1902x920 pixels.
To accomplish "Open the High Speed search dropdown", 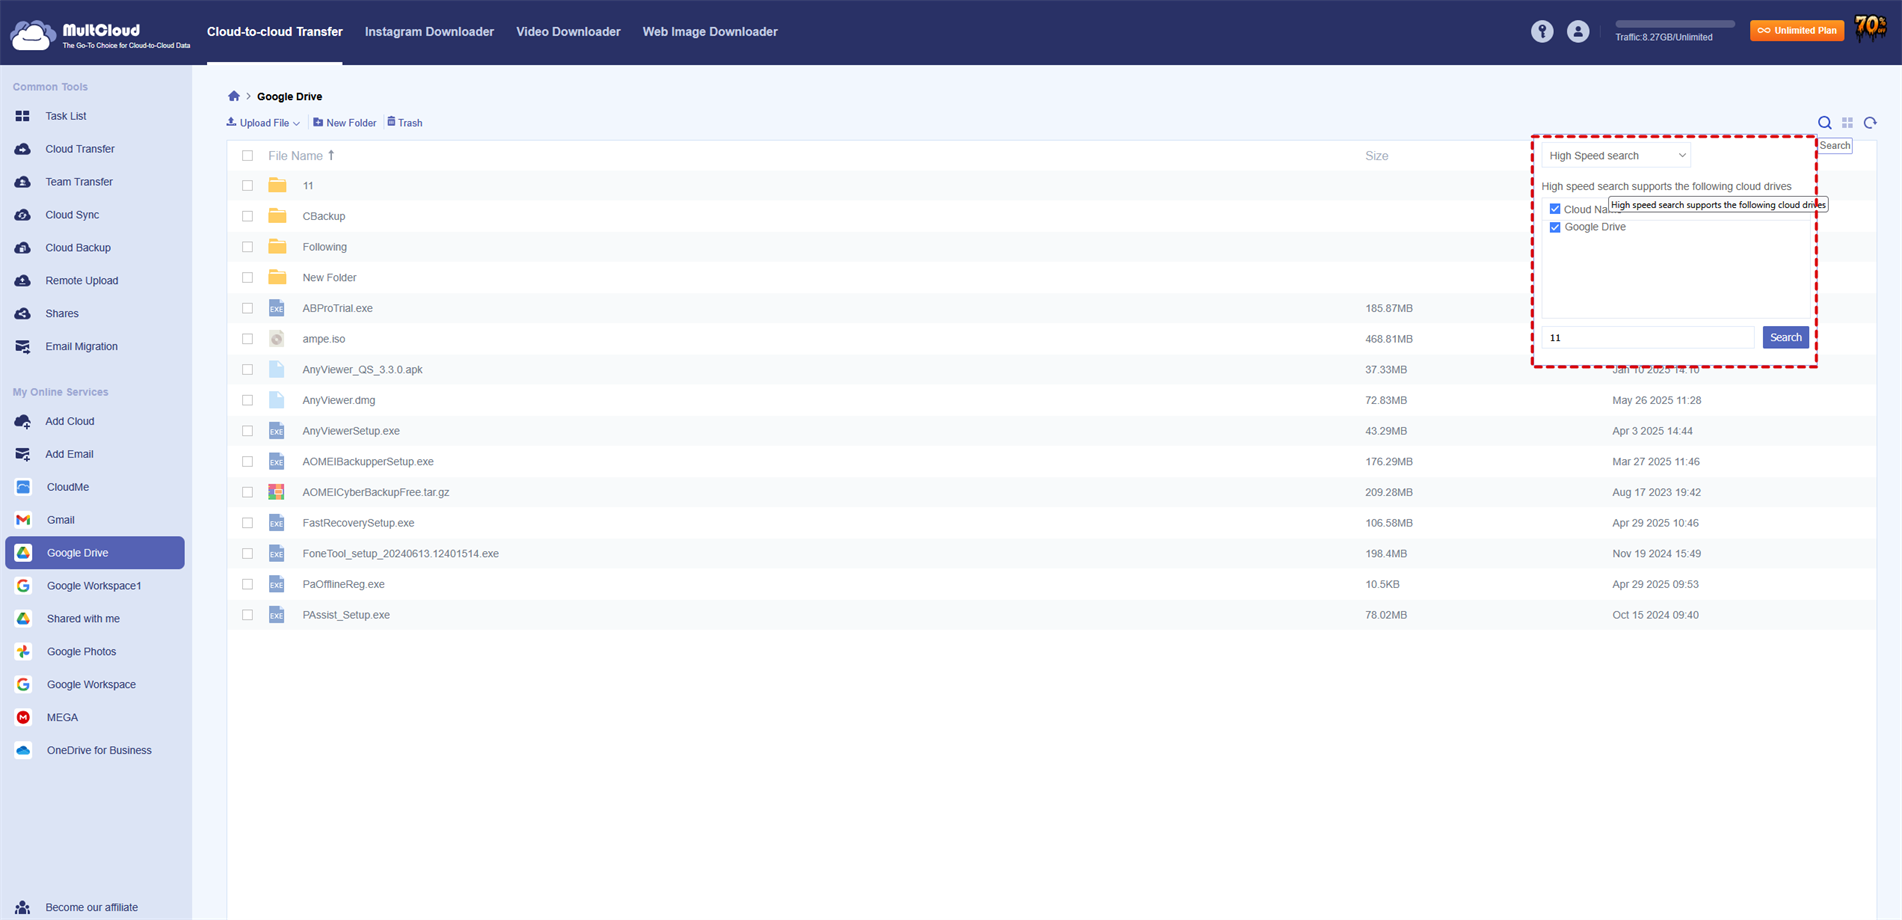I will pyautogui.click(x=1616, y=156).
